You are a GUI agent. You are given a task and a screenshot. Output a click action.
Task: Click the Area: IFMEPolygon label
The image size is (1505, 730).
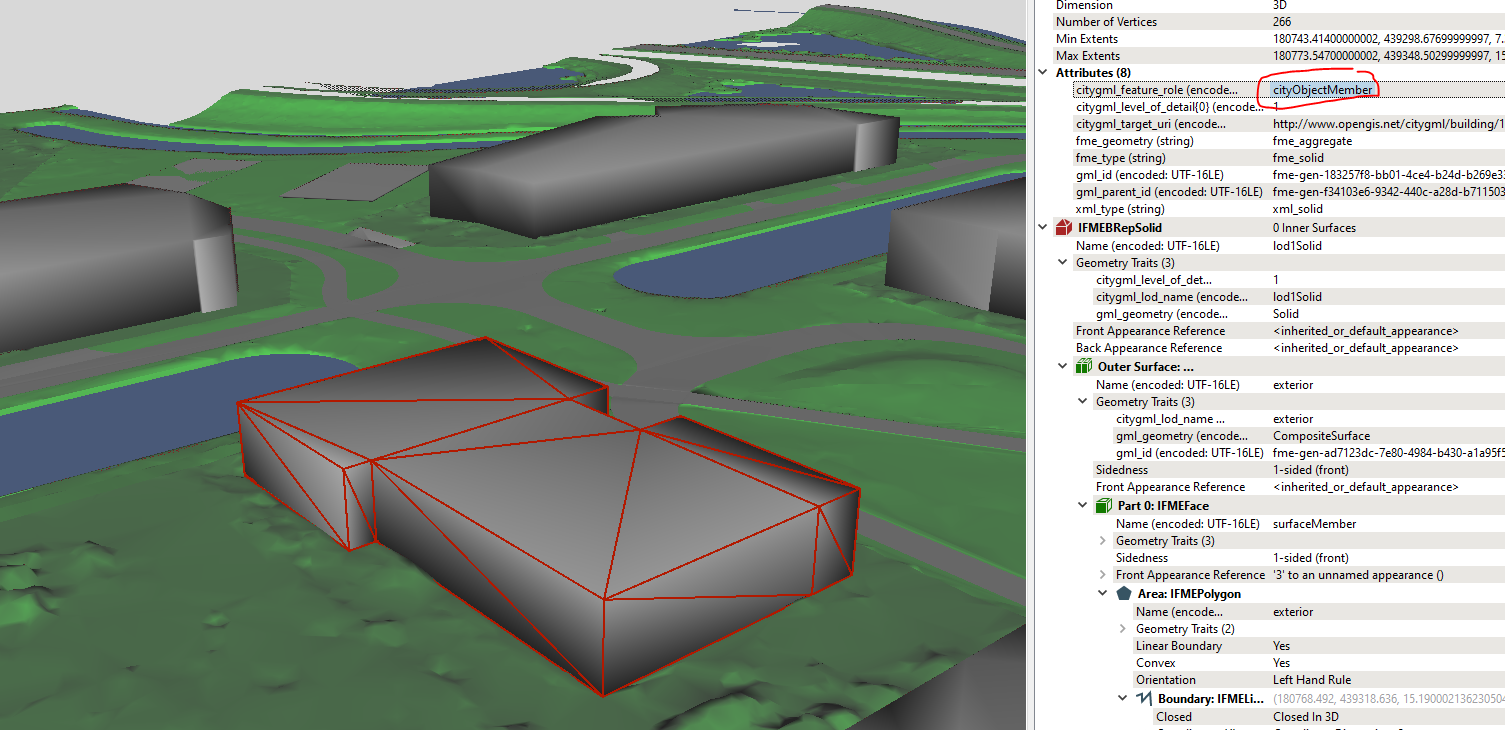(1189, 594)
